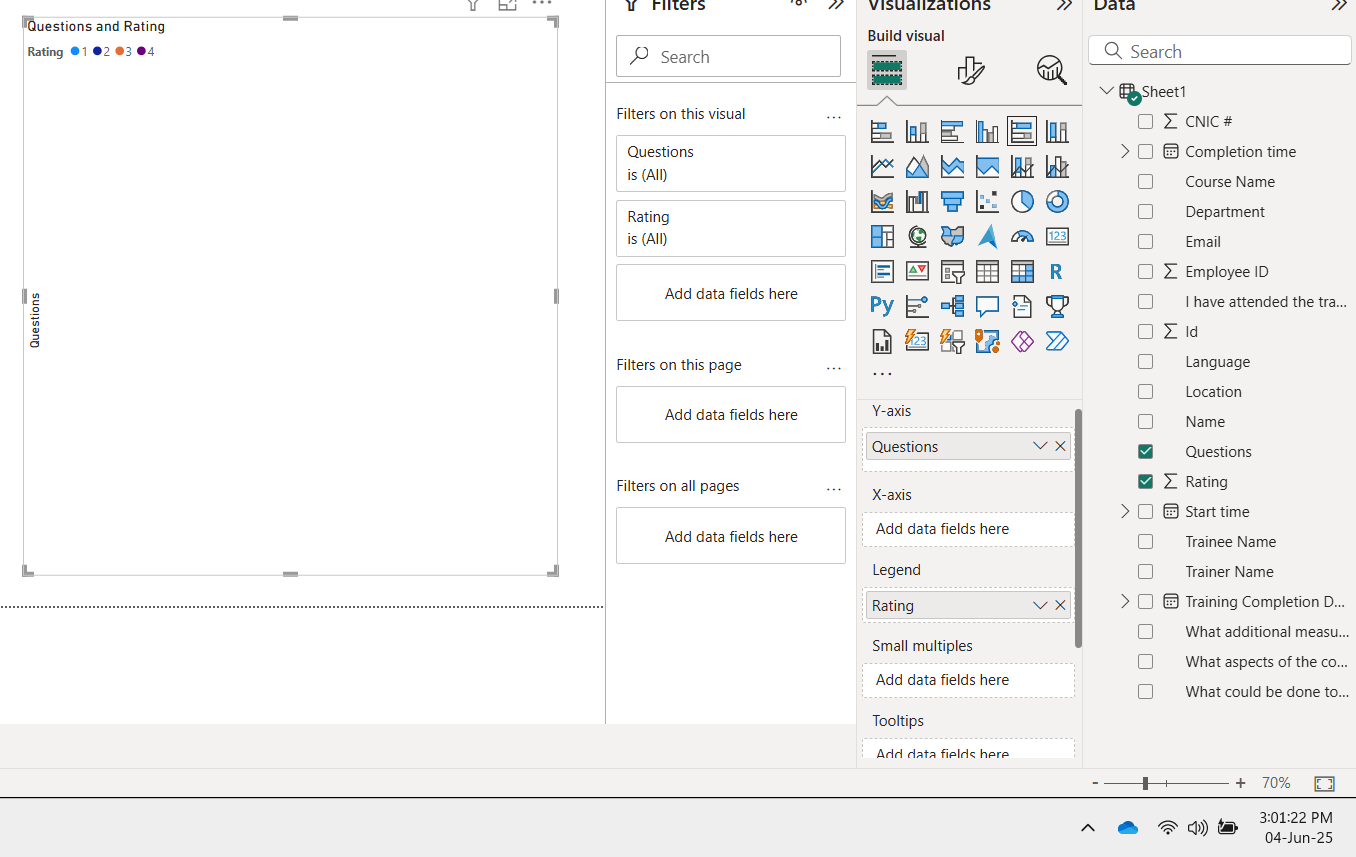Add the Q&A speech bubble visual
1356x857 pixels.
click(x=987, y=306)
